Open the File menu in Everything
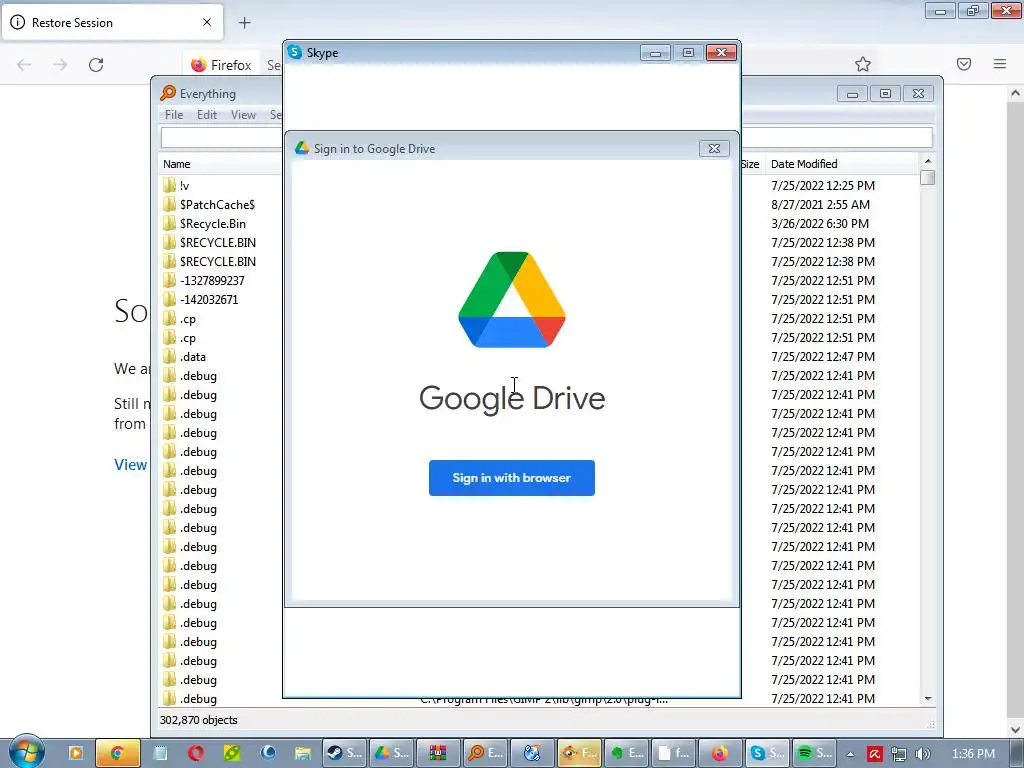 (x=174, y=115)
